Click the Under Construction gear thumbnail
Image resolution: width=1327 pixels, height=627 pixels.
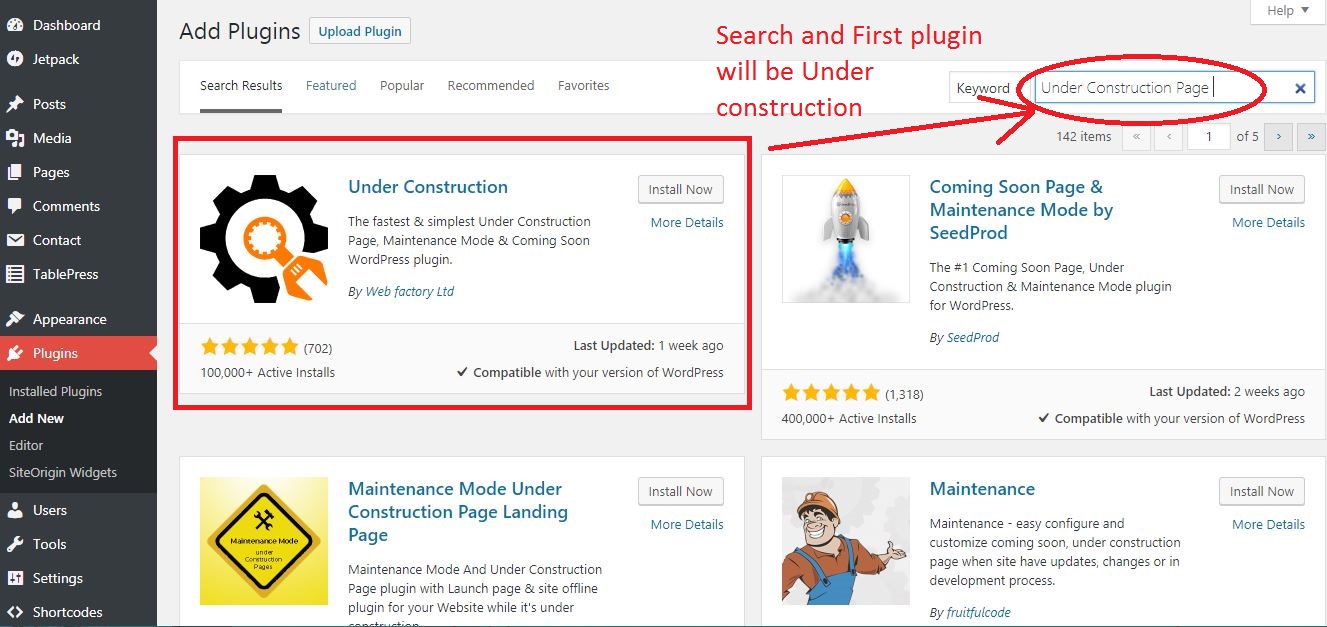click(264, 238)
